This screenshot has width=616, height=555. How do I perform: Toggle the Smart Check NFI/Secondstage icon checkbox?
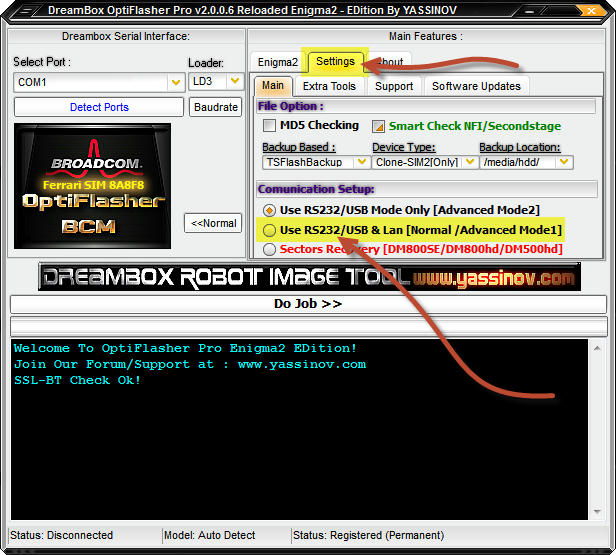point(379,127)
